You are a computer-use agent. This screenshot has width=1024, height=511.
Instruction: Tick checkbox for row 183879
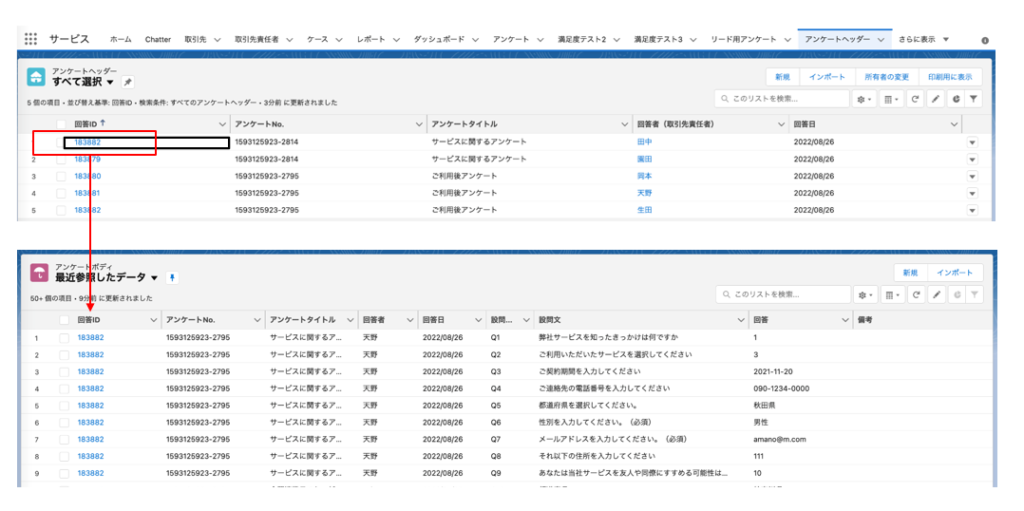pos(61,159)
